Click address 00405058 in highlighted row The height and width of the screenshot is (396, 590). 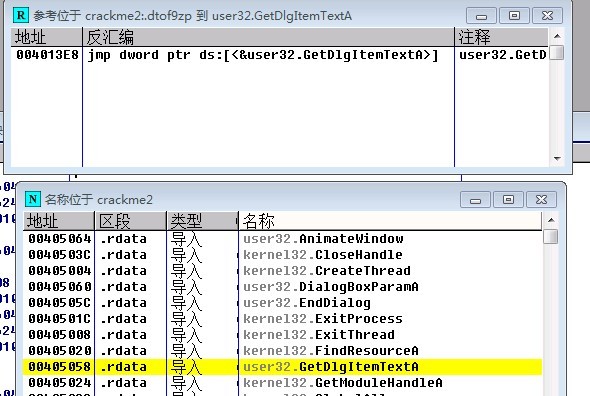point(59,367)
